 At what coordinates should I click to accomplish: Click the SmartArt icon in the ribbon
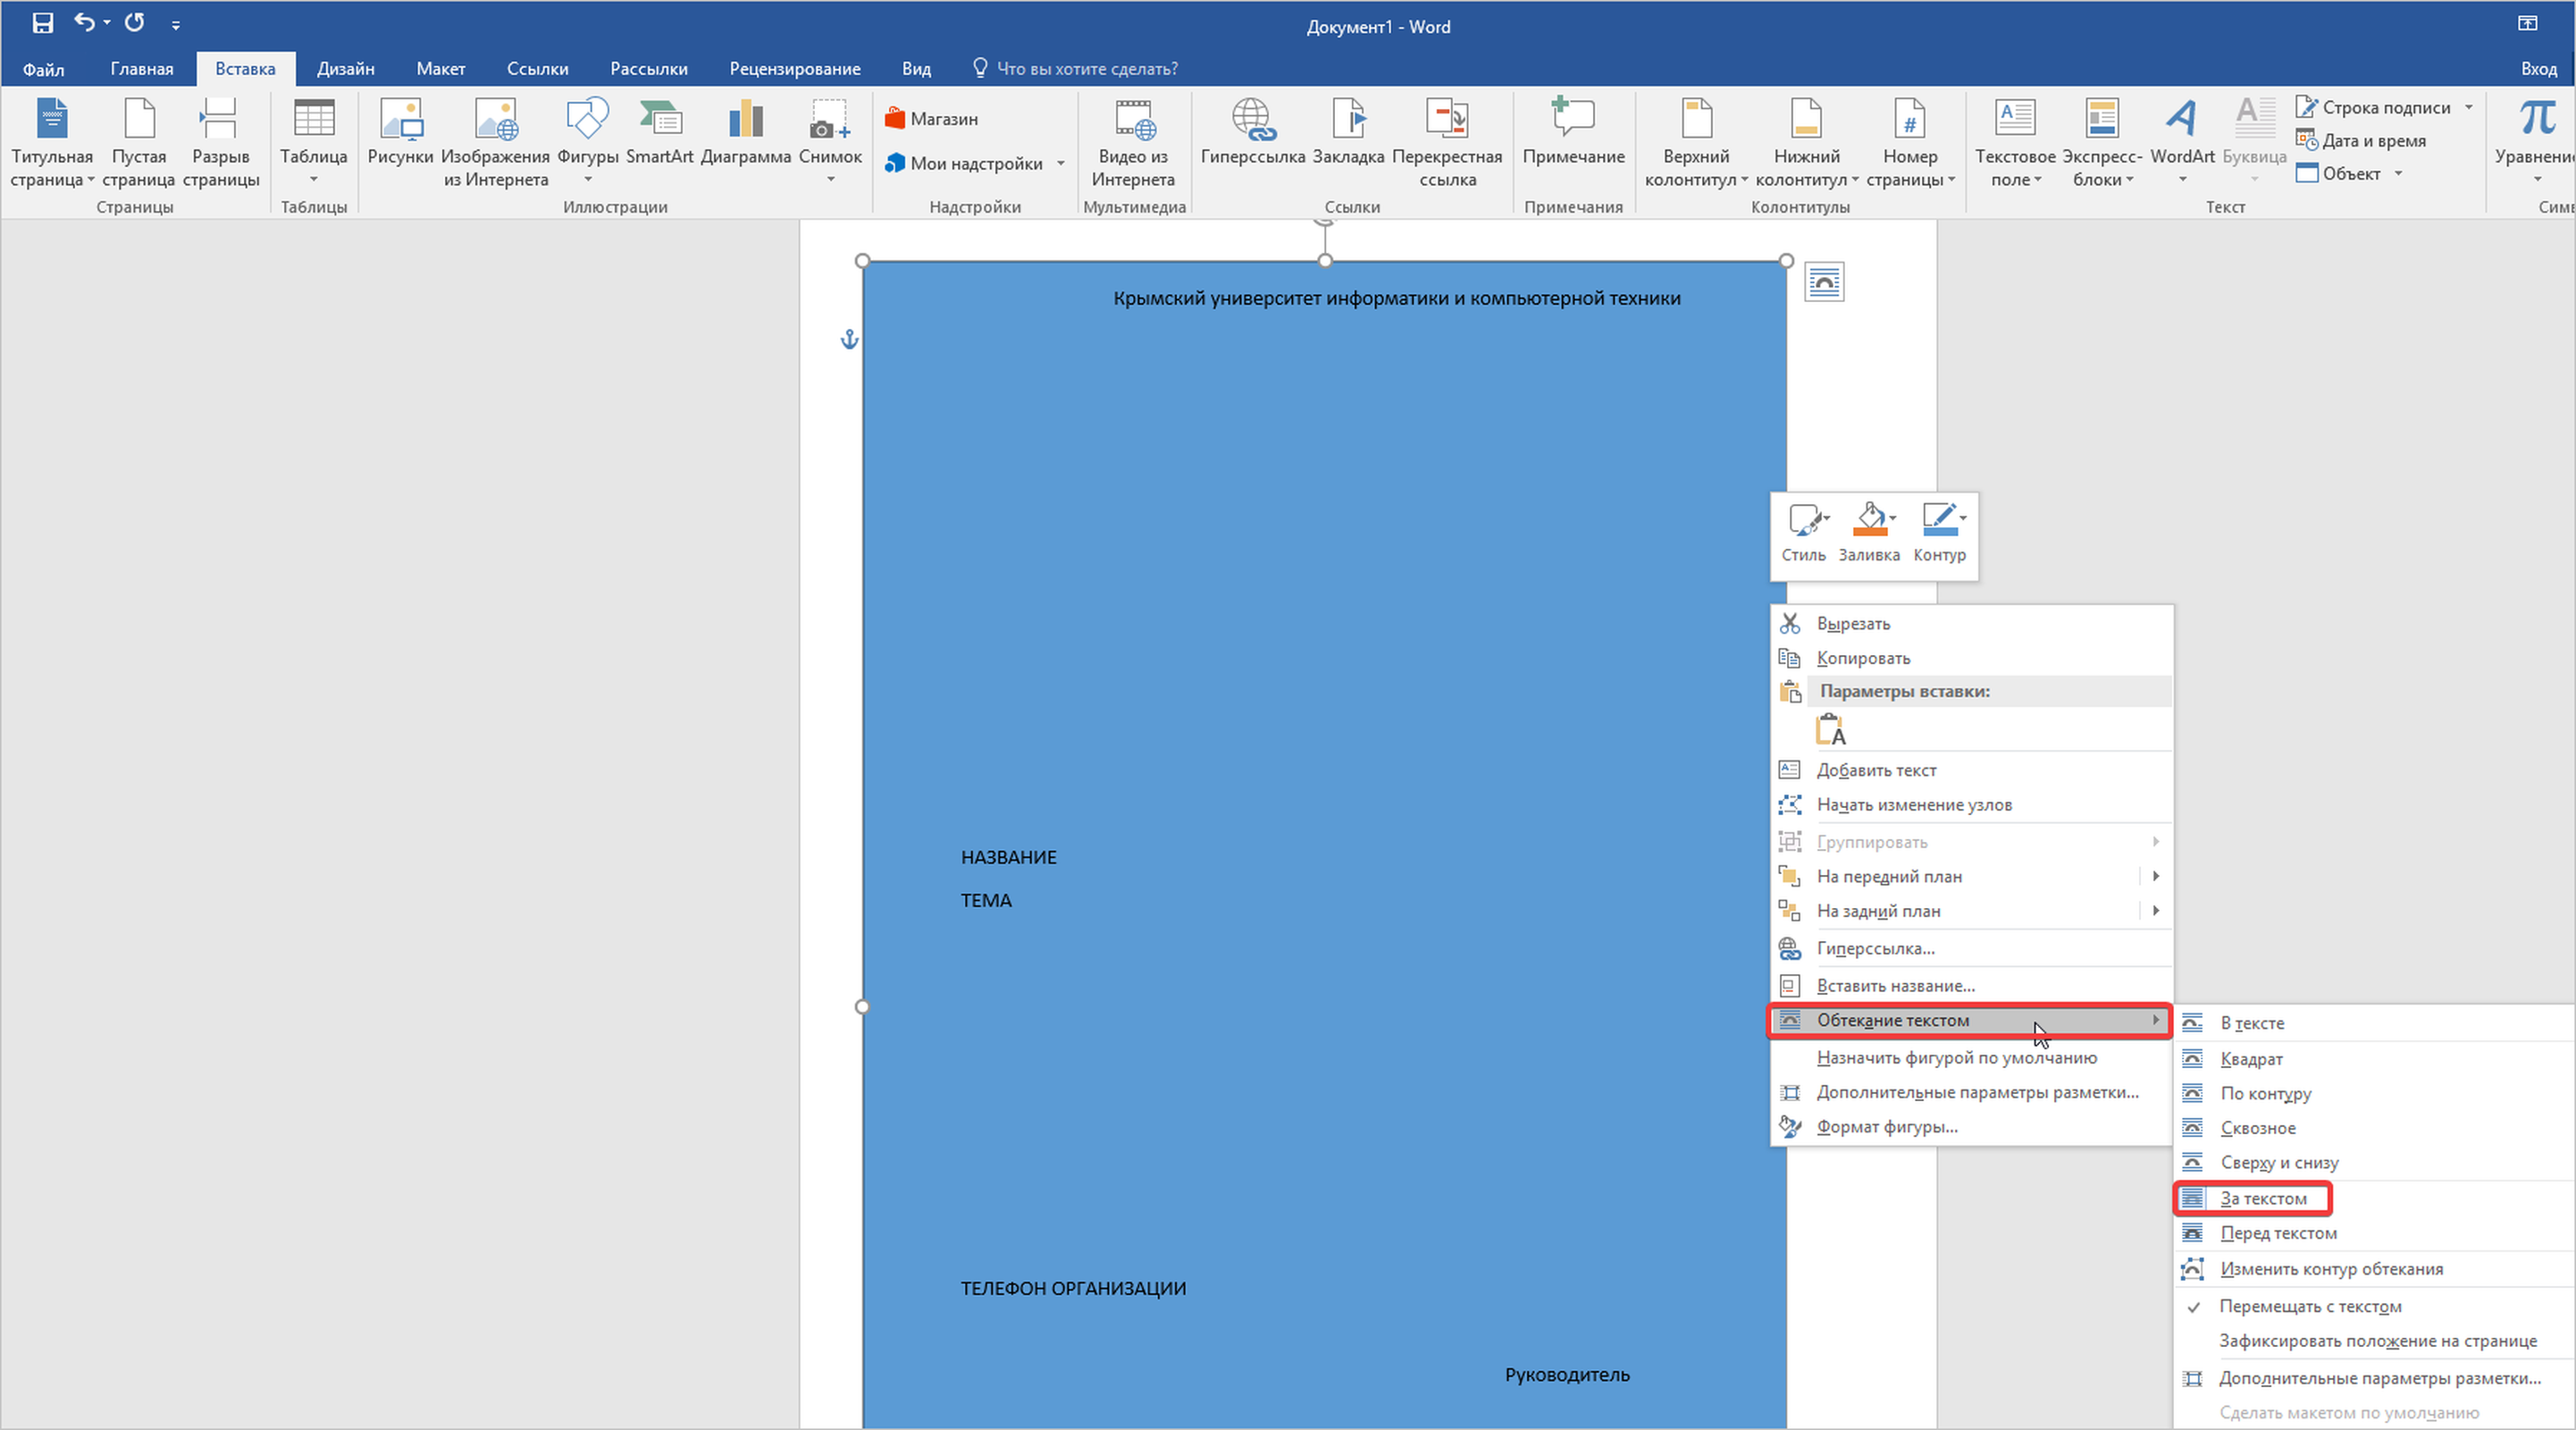point(659,120)
